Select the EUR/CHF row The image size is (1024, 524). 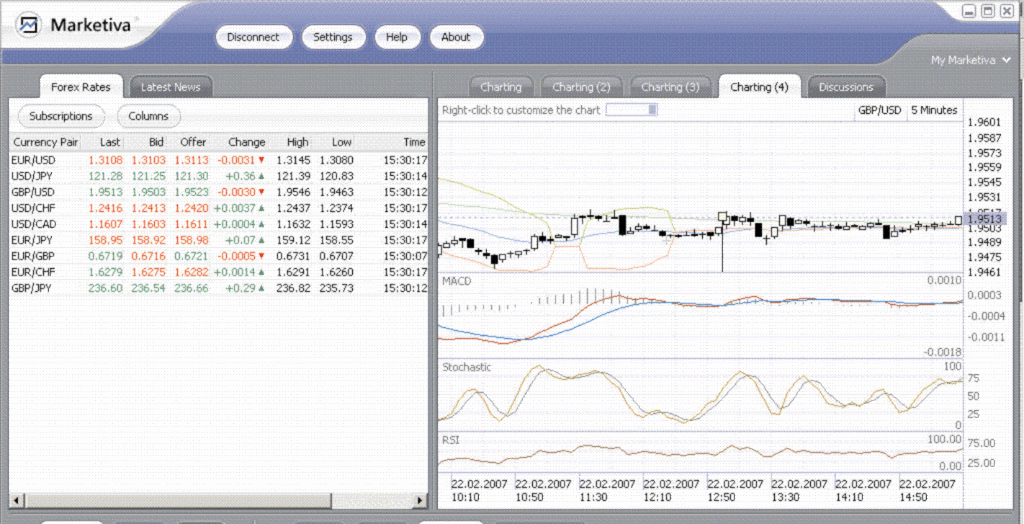click(219, 272)
